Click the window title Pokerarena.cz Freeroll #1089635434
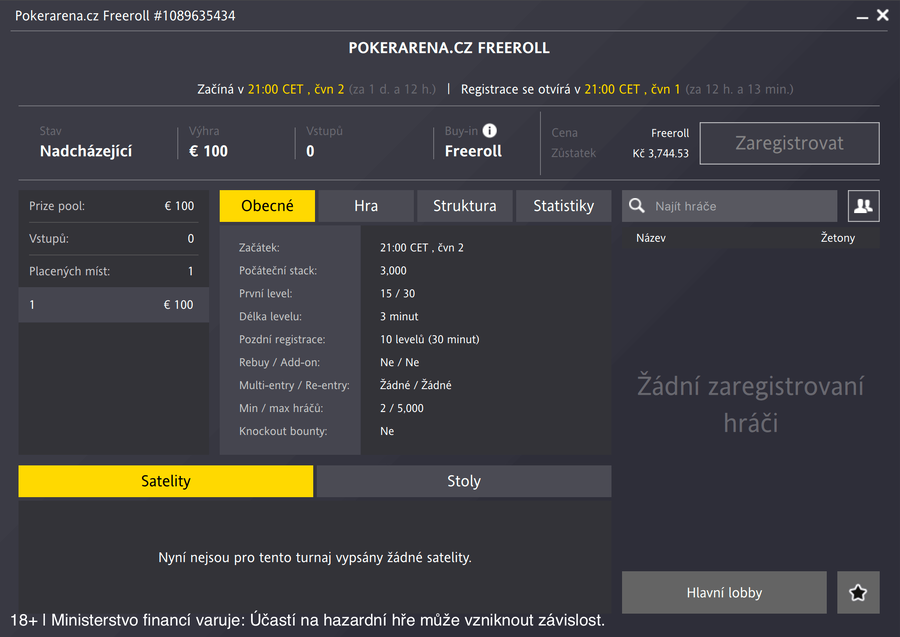 125,15
